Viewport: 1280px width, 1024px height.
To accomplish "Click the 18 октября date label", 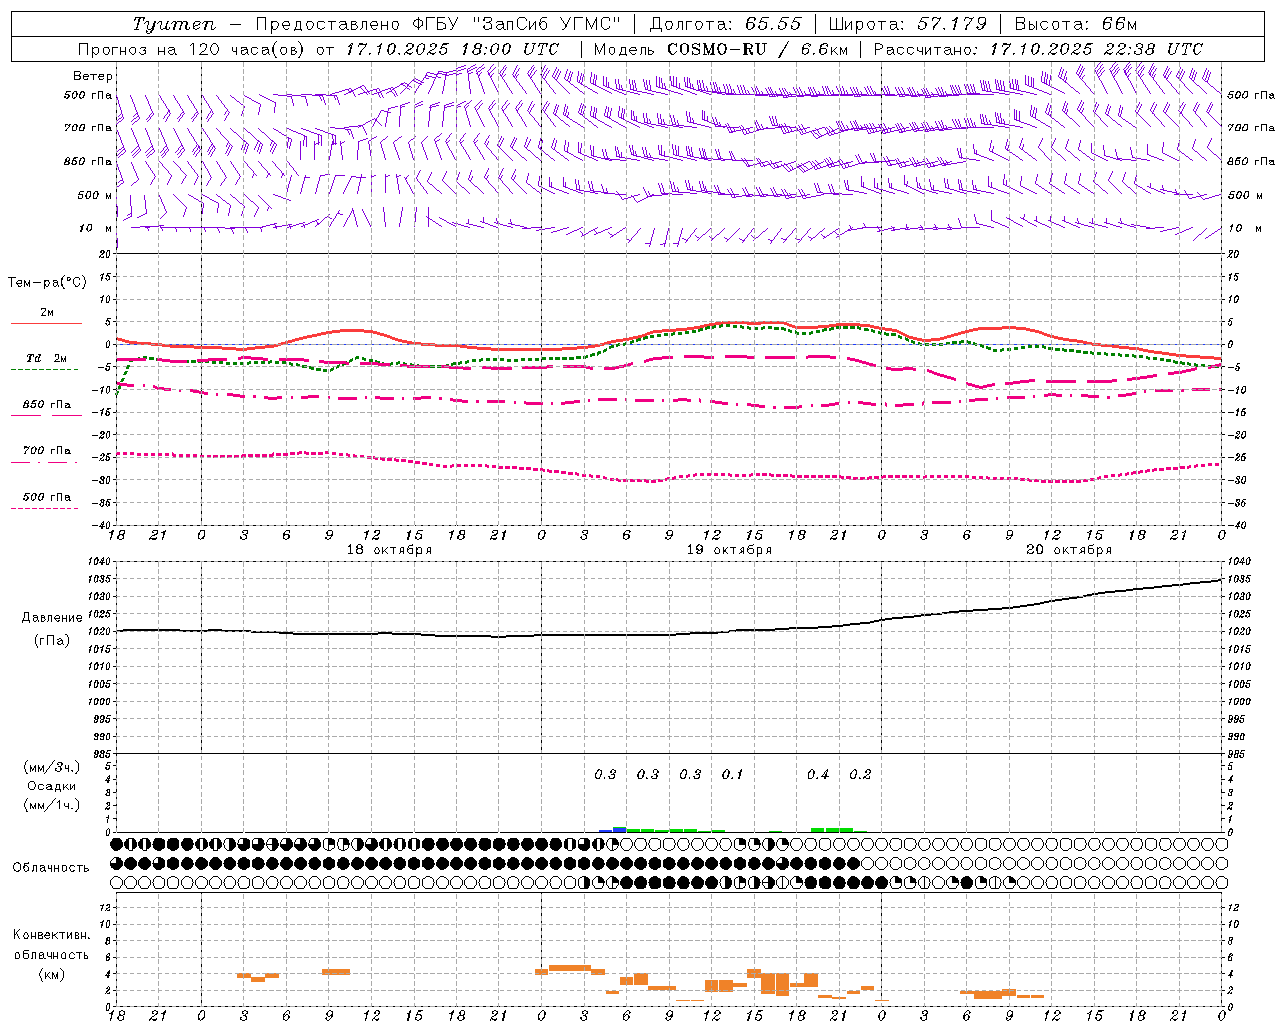I will point(389,550).
